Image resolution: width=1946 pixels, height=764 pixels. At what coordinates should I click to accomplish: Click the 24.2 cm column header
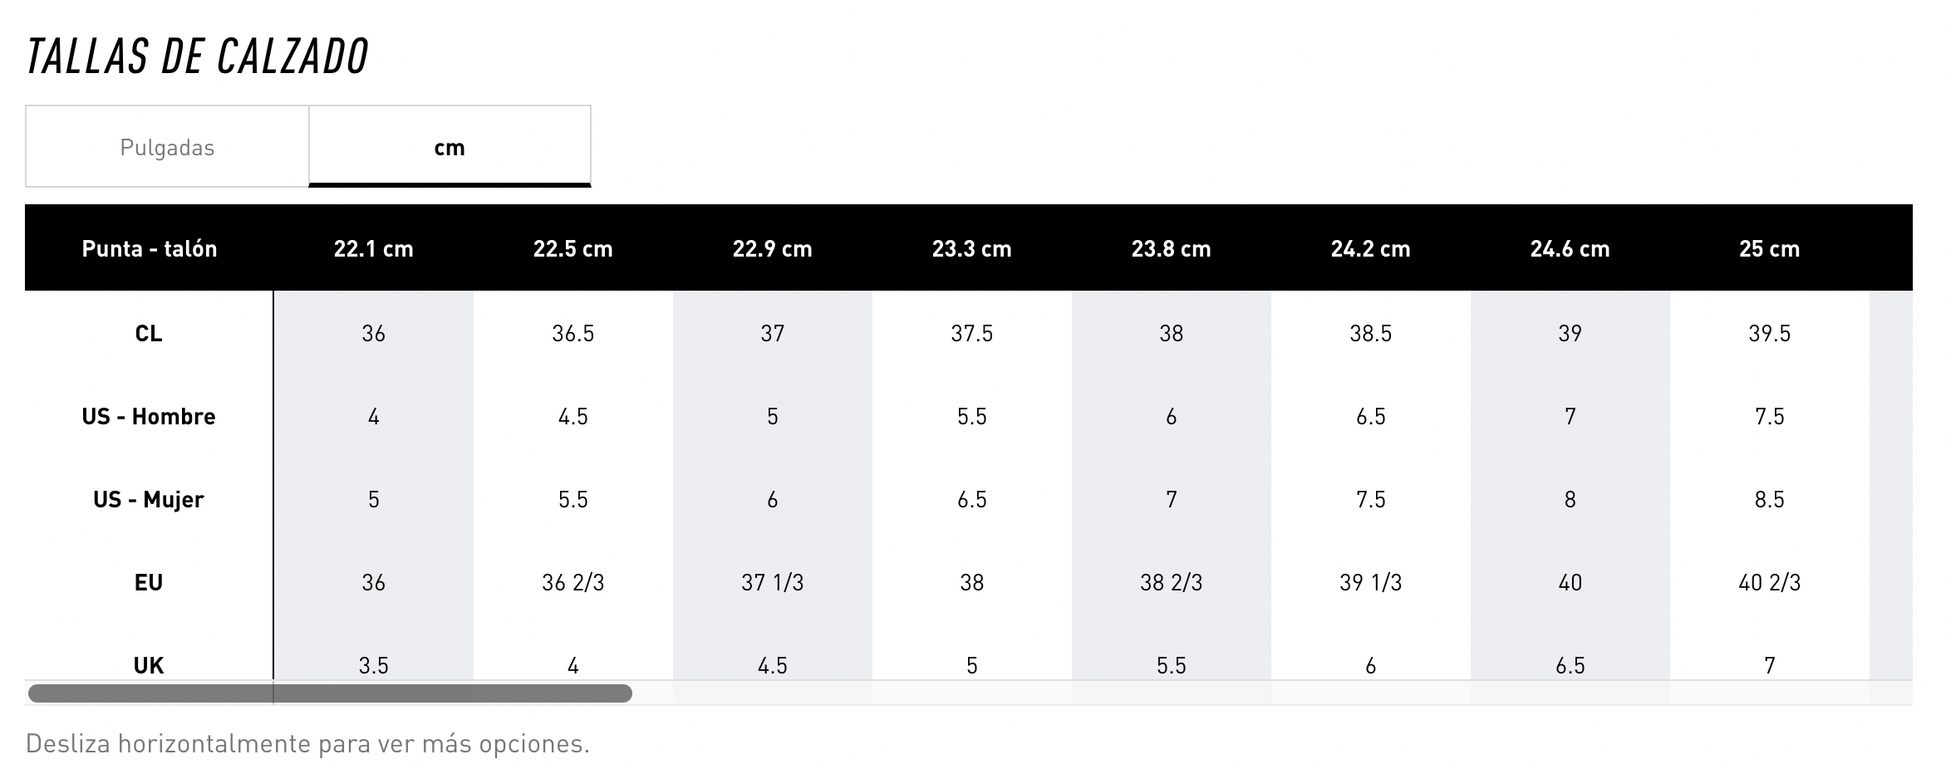(1370, 248)
